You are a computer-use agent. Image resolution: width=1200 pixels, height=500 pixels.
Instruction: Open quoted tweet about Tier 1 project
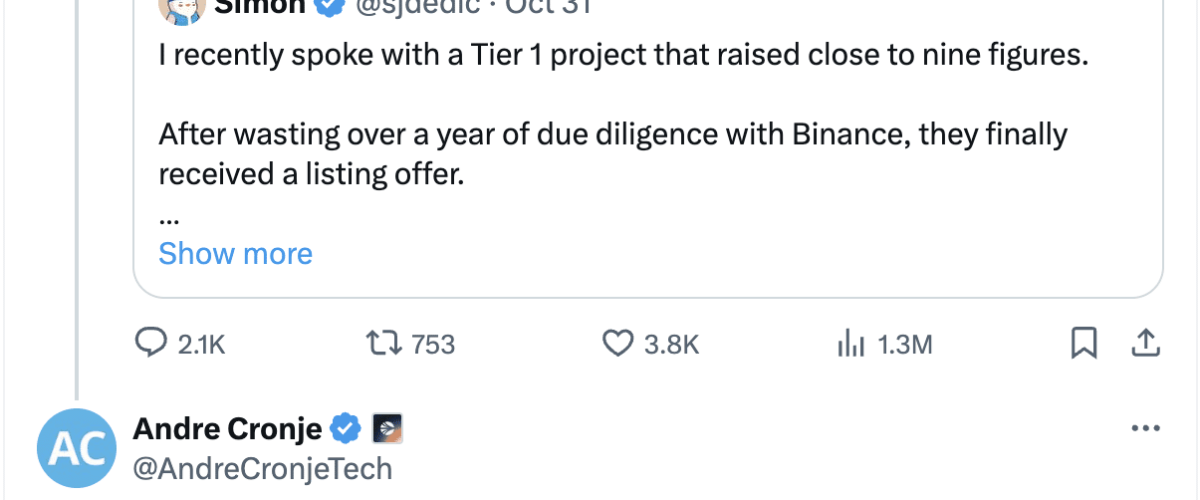click(x=622, y=55)
